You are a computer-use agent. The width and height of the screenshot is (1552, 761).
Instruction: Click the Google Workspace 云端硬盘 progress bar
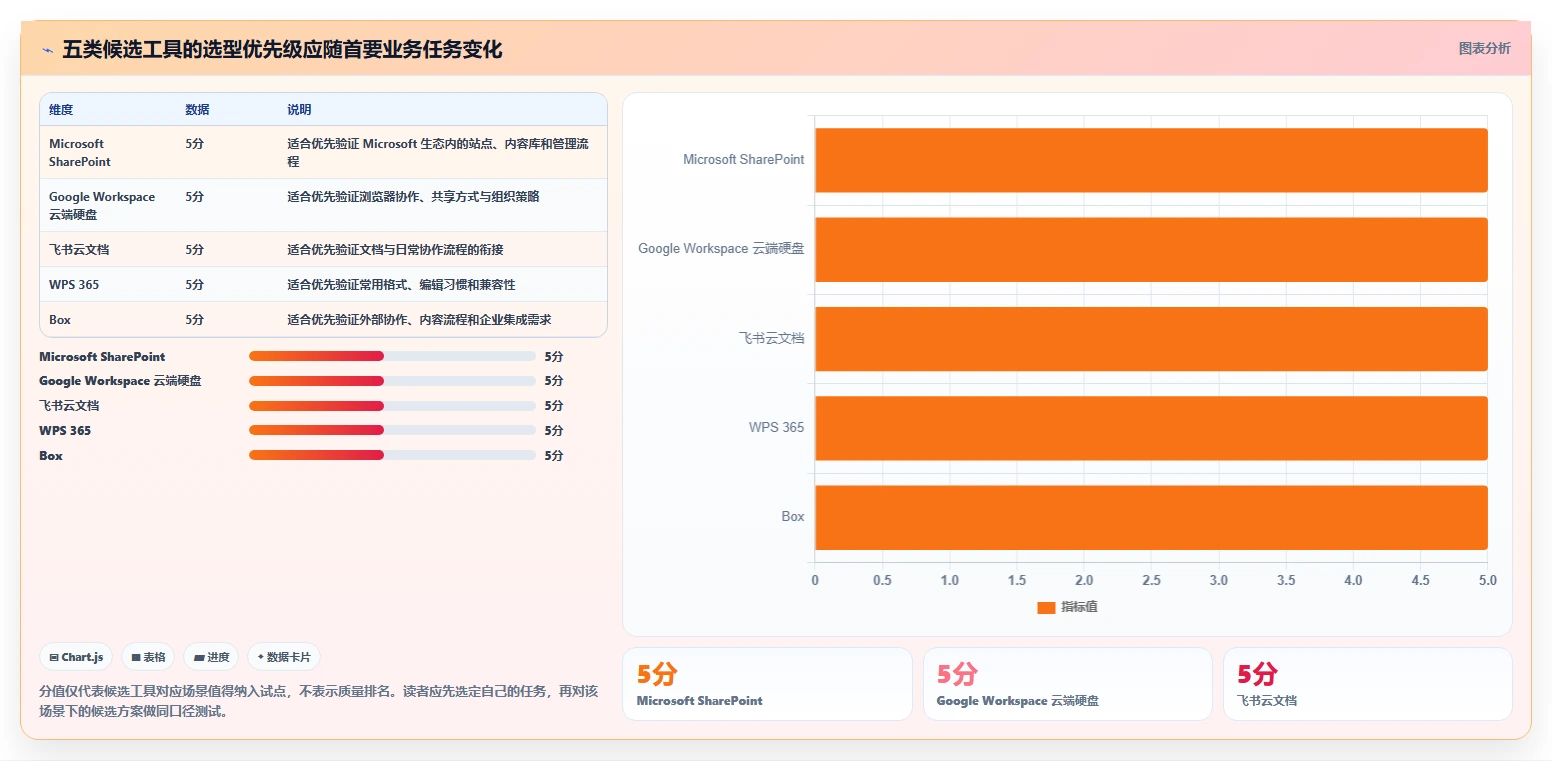pyautogui.click(x=392, y=381)
